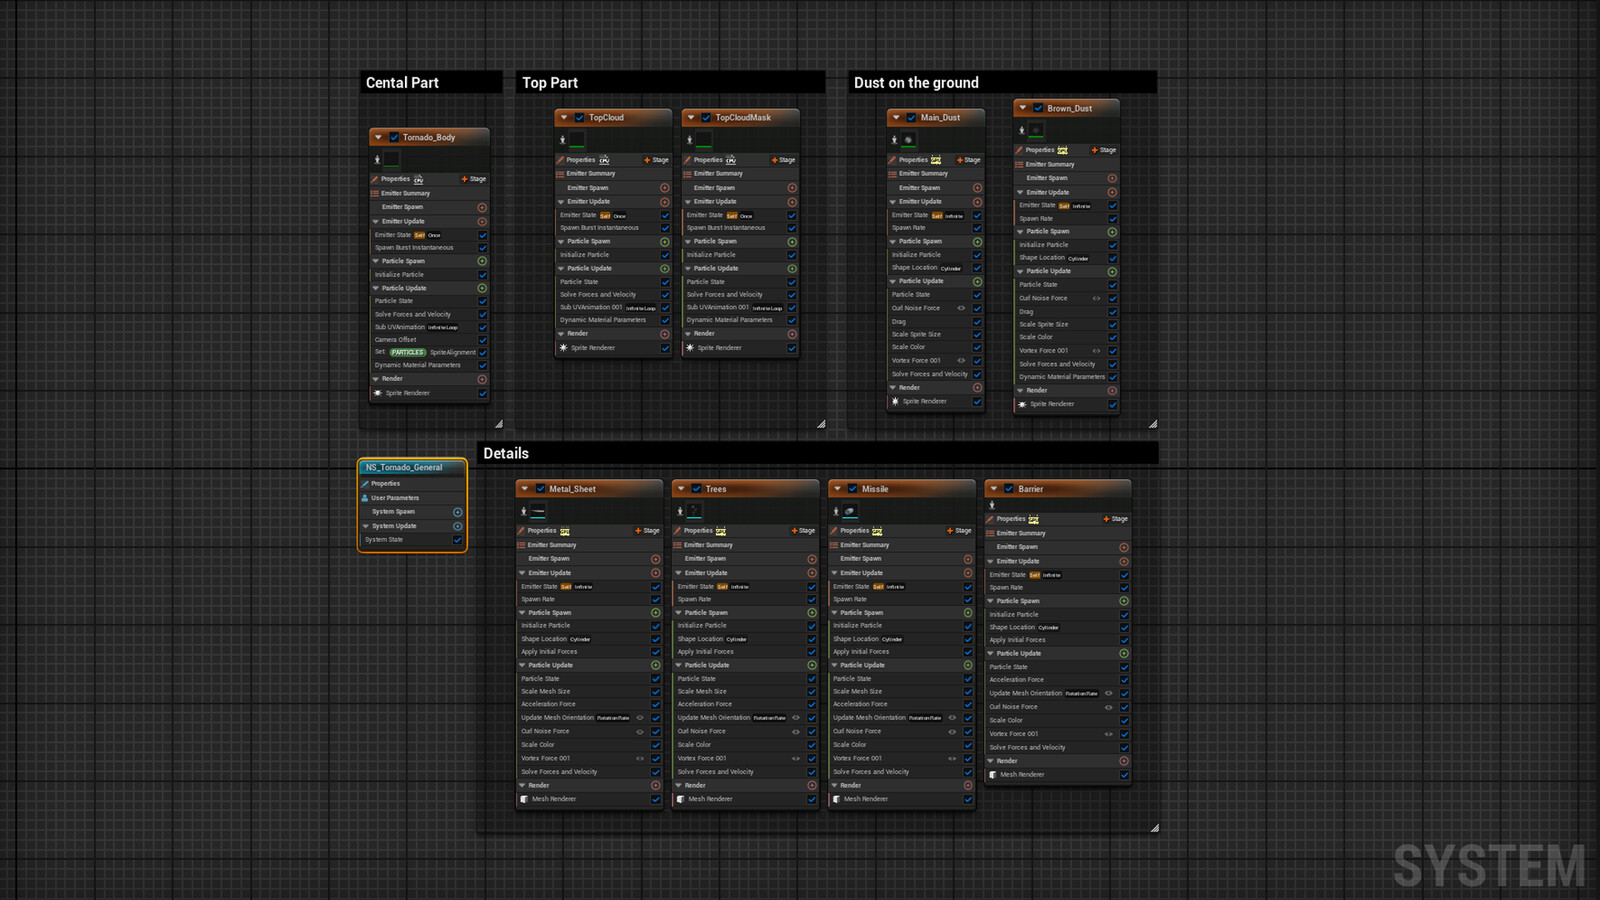Click Missile Vortex Force 001 scratch icon

952,758
